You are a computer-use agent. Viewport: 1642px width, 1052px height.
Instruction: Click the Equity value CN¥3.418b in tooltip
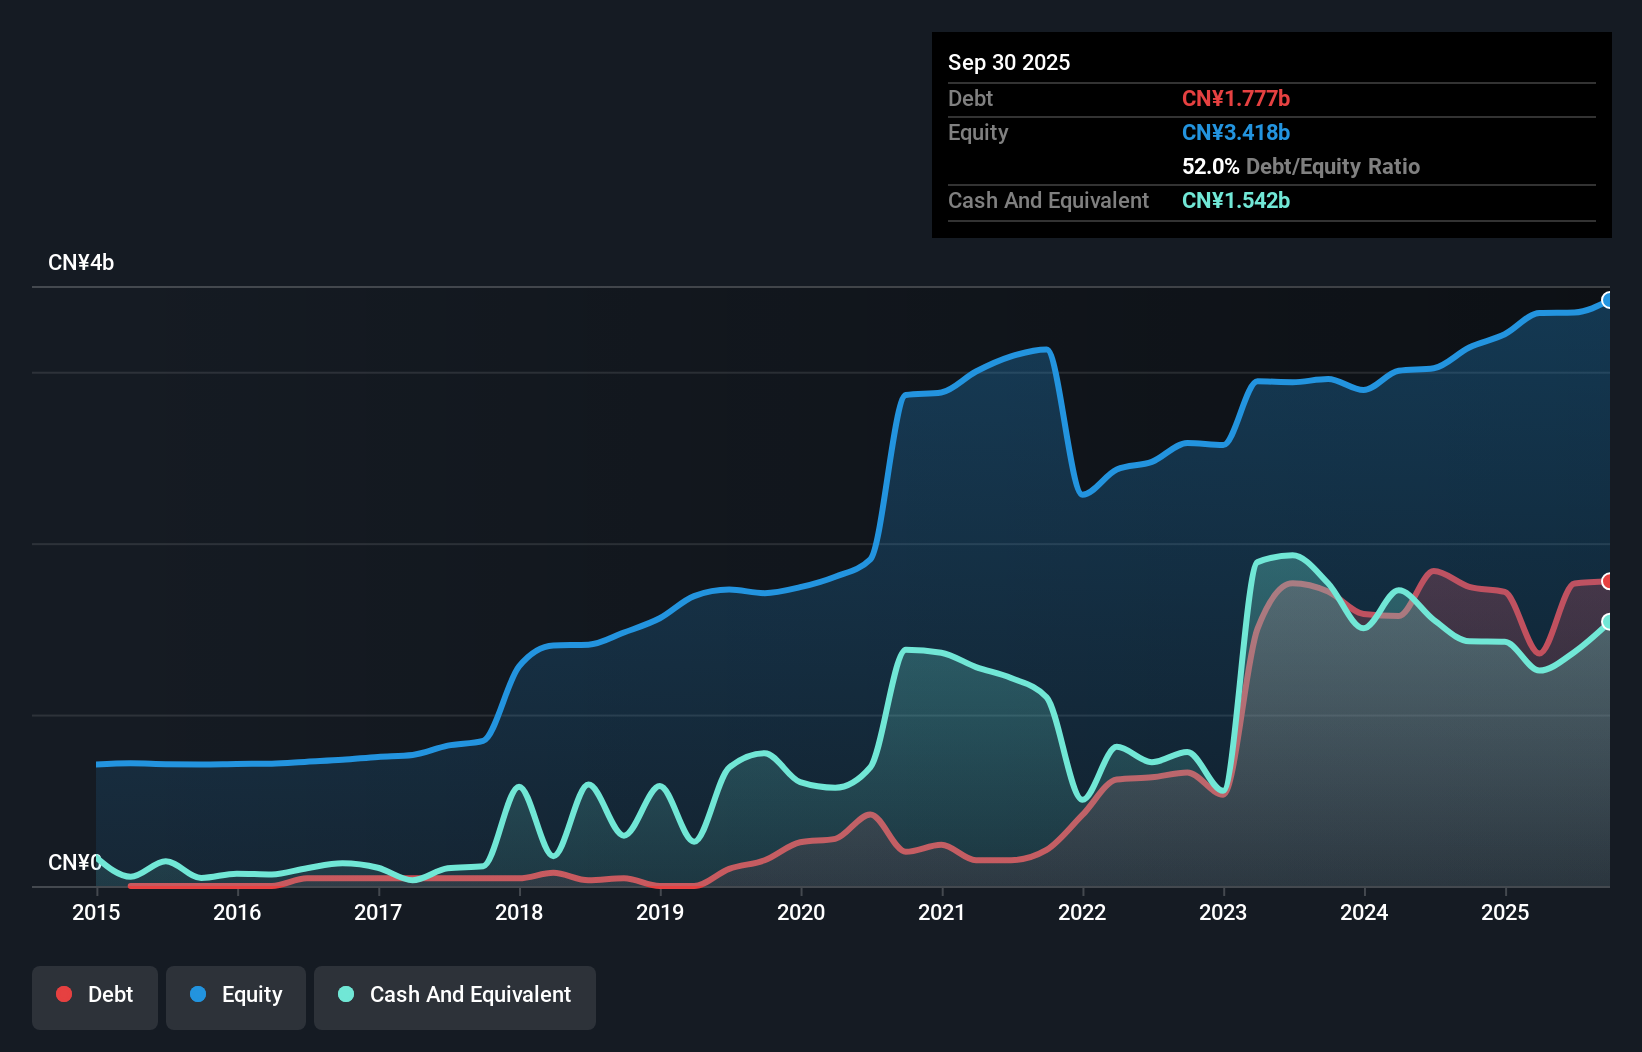click(x=1236, y=133)
